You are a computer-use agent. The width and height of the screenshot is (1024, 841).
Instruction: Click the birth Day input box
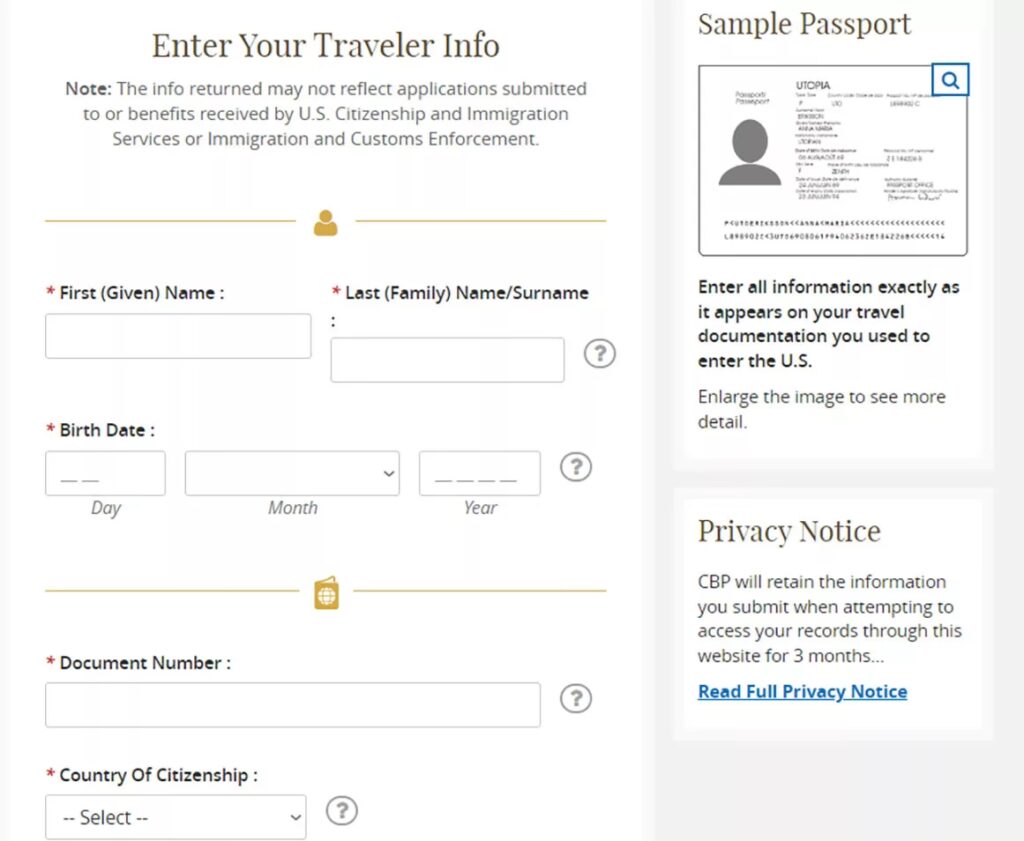tap(105, 474)
